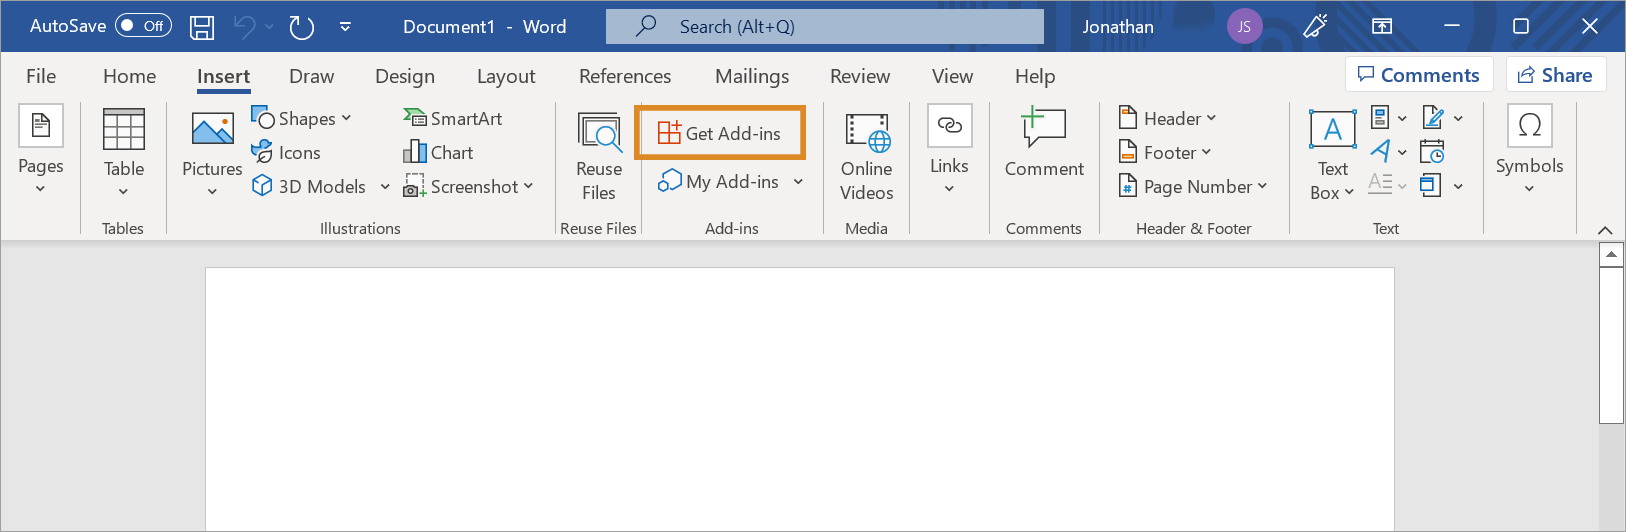Open the Page Number options
The height and width of the screenshot is (532, 1626).
[1192, 186]
